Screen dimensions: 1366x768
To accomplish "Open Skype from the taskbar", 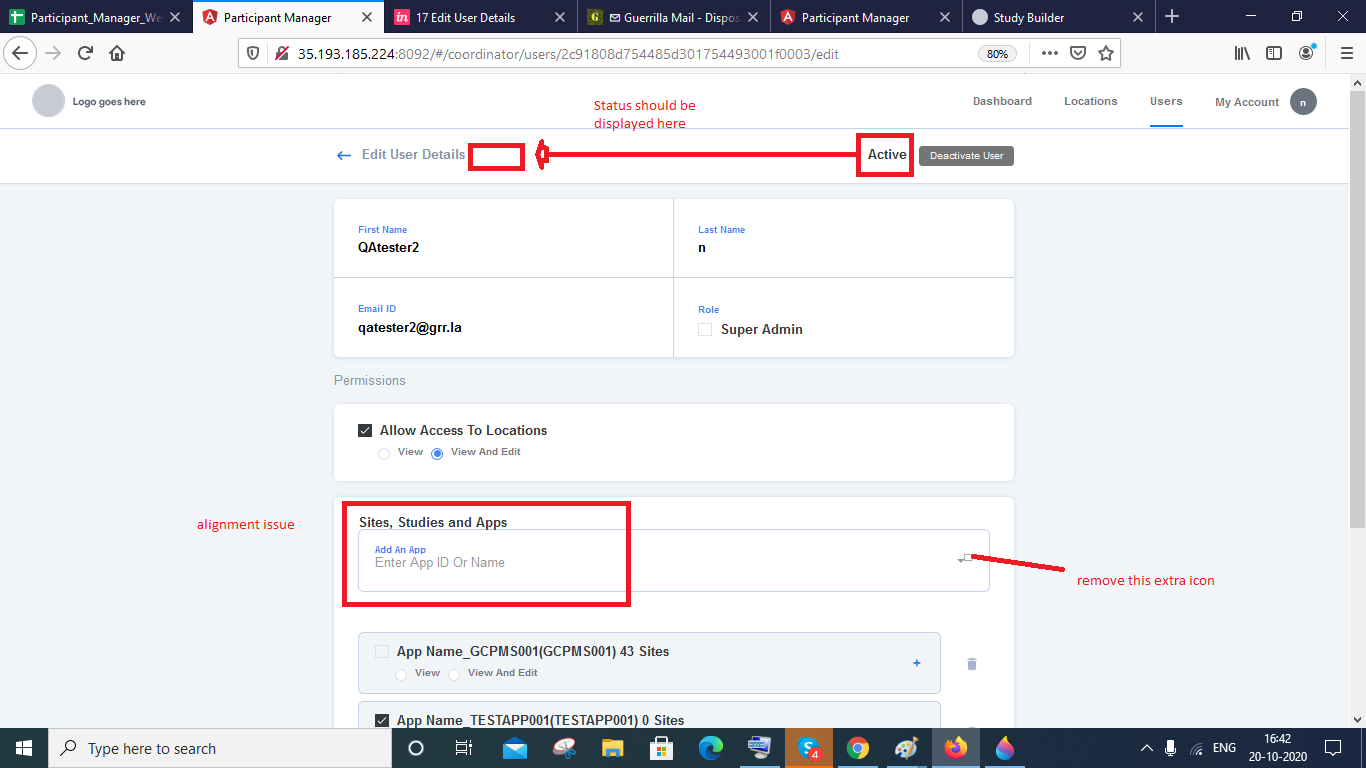I will [808, 748].
